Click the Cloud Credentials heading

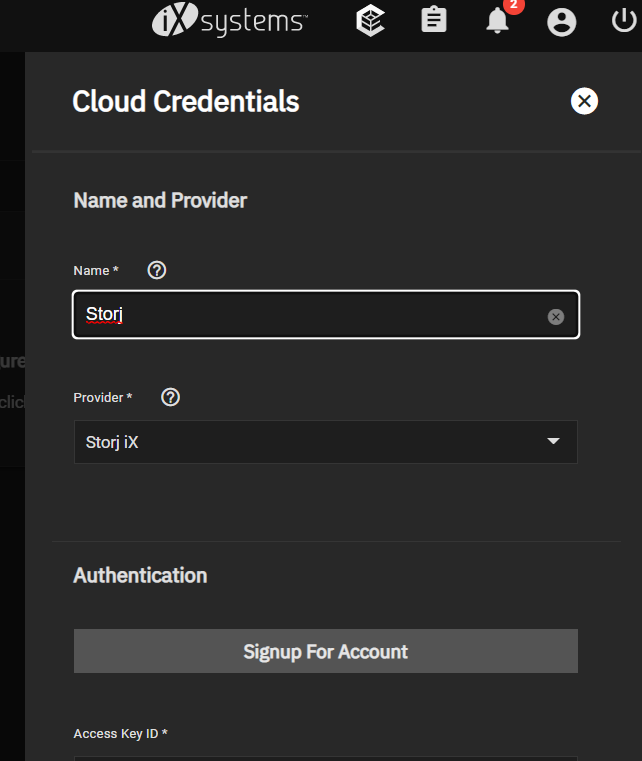coord(186,101)
